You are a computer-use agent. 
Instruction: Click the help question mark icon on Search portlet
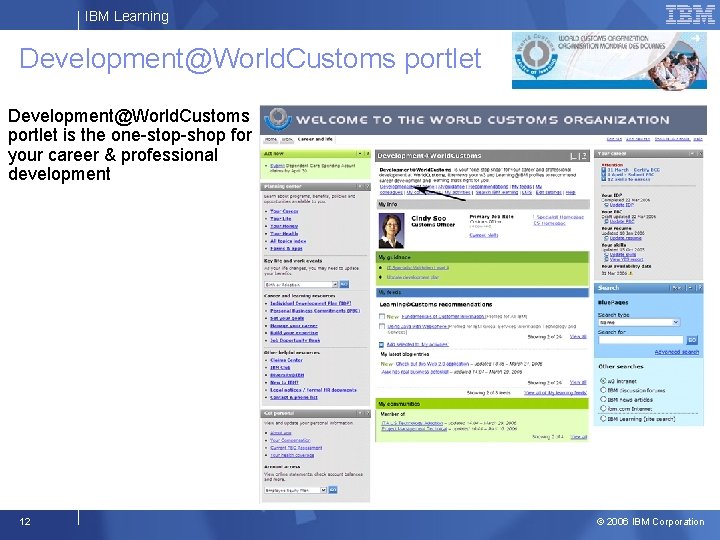[699, 288]
